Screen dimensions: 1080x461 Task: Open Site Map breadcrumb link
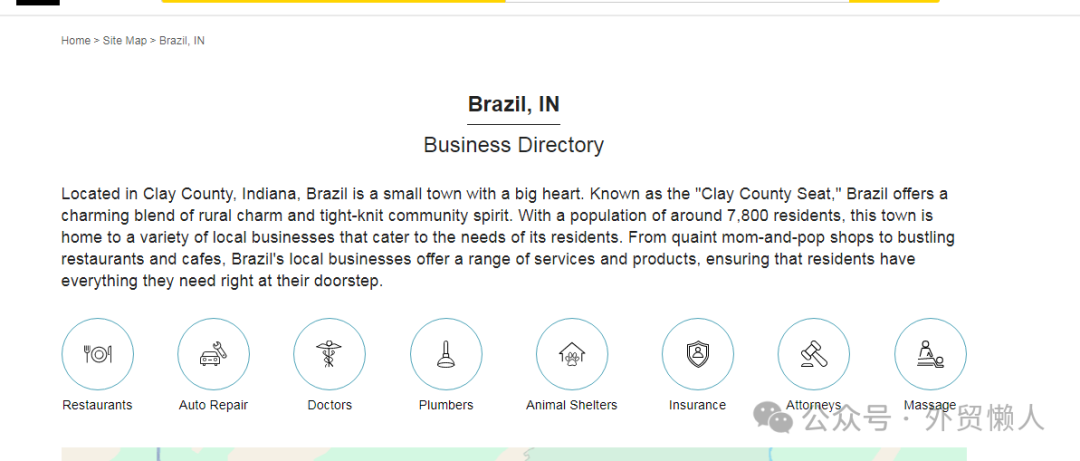[x=125, y=41]
